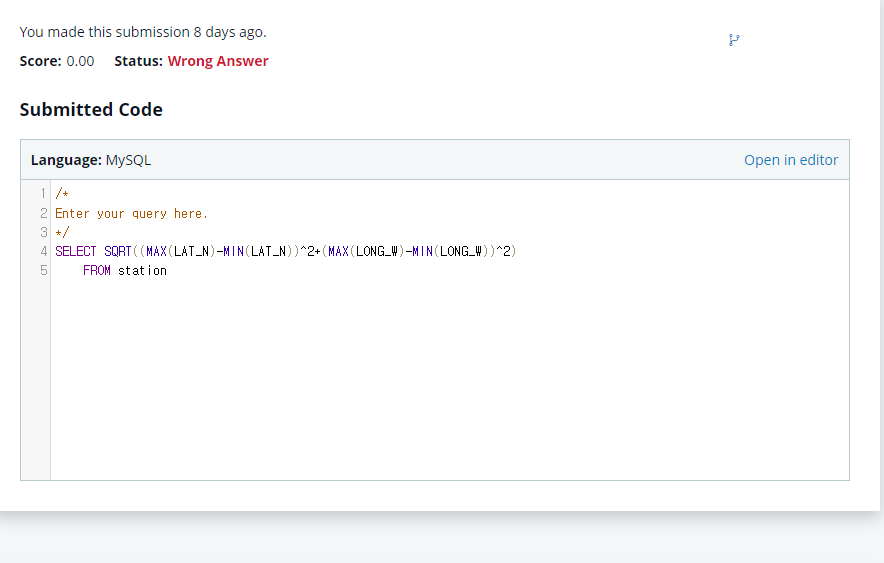This screenshot has width=884, height=563.
Task: Click the opening comment '/*' on line 1
Action: click(x=62, y=194)
